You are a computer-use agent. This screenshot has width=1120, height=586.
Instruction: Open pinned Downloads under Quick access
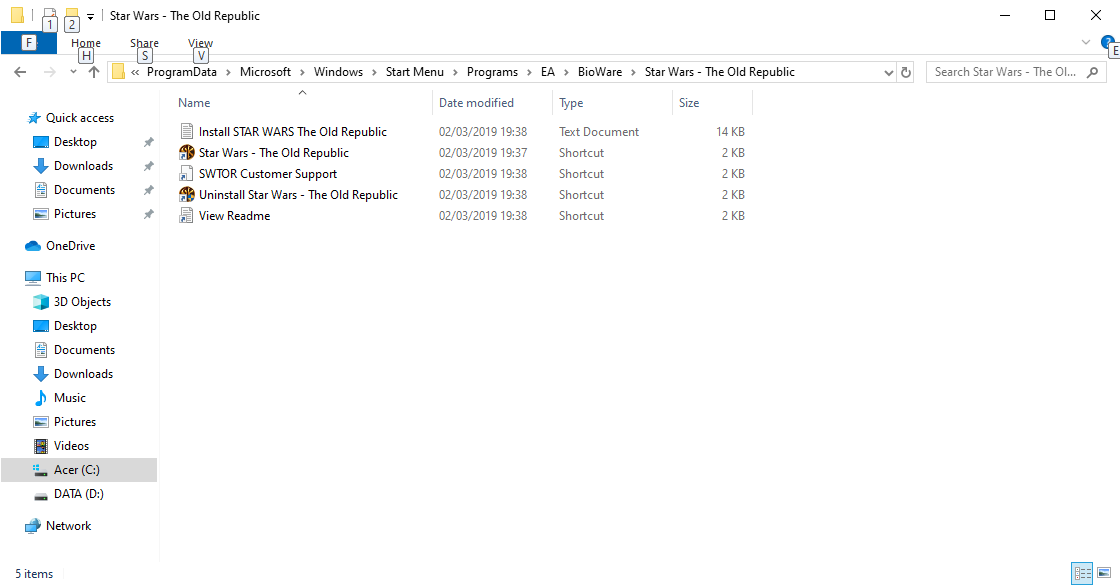coord(83,166)
